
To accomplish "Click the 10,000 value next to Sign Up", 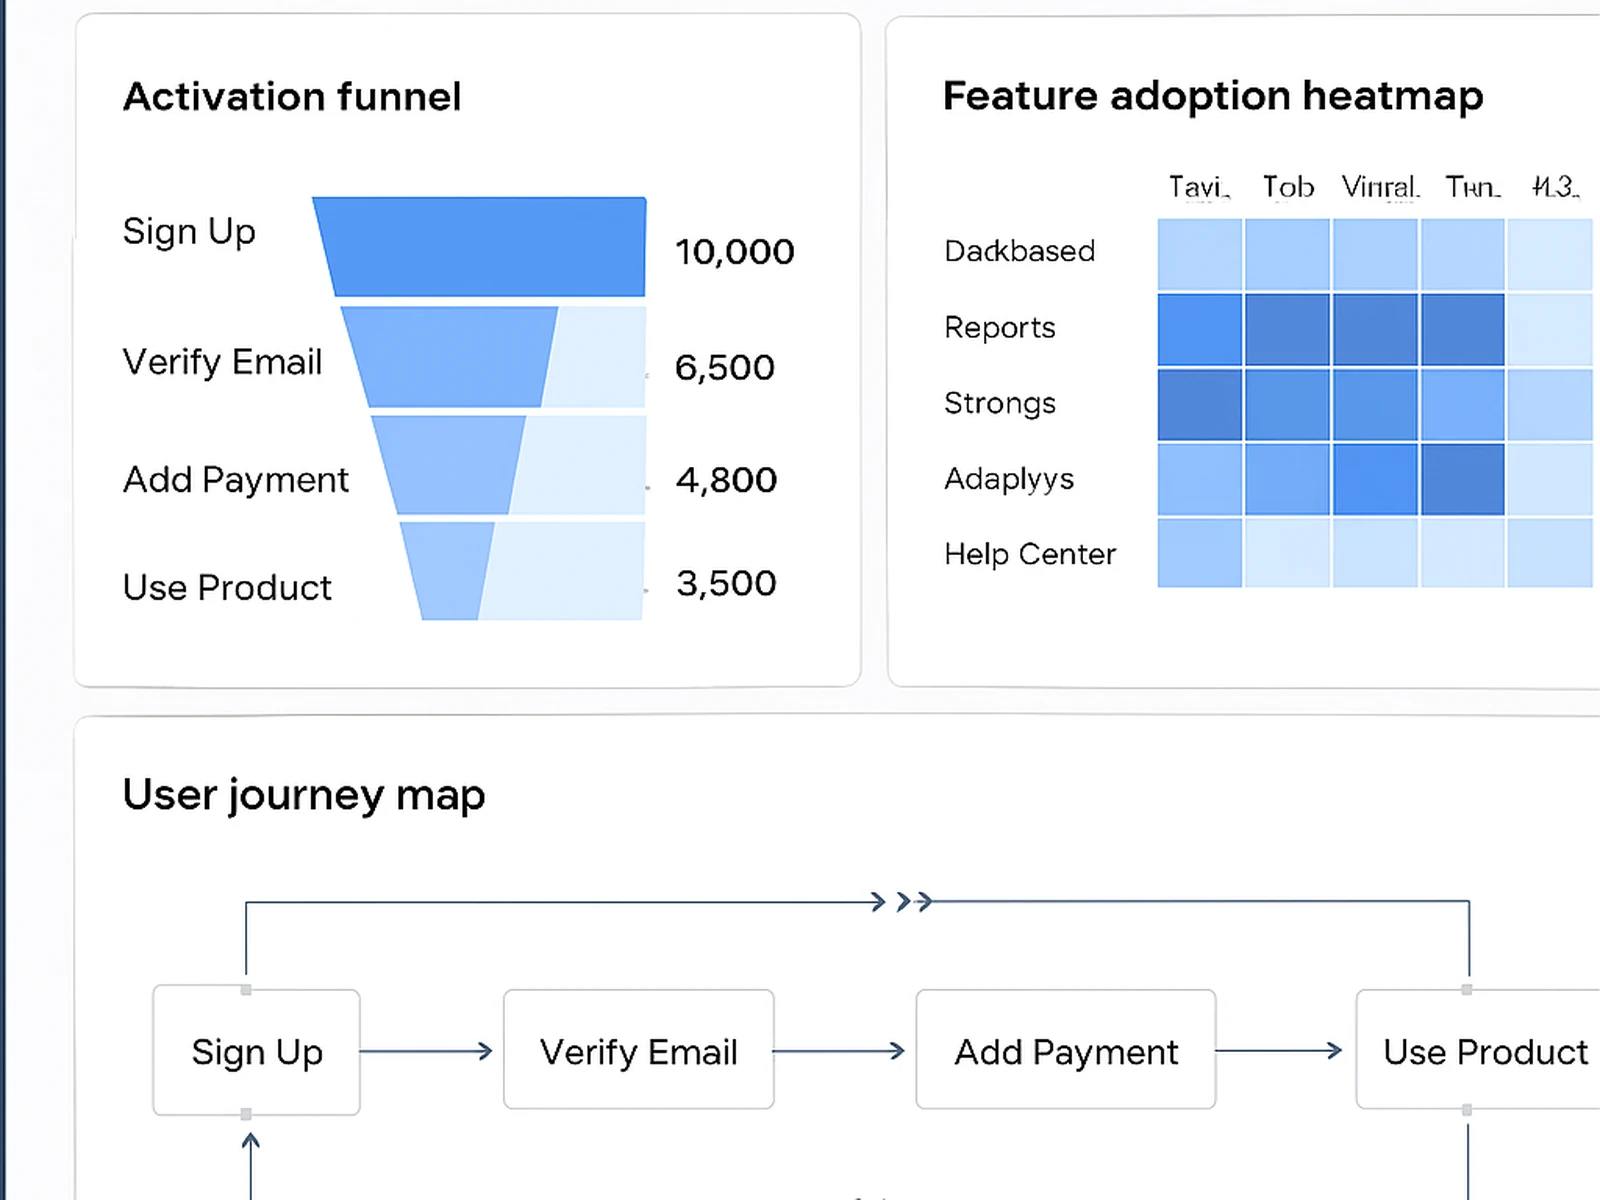I will click(735, 252).
